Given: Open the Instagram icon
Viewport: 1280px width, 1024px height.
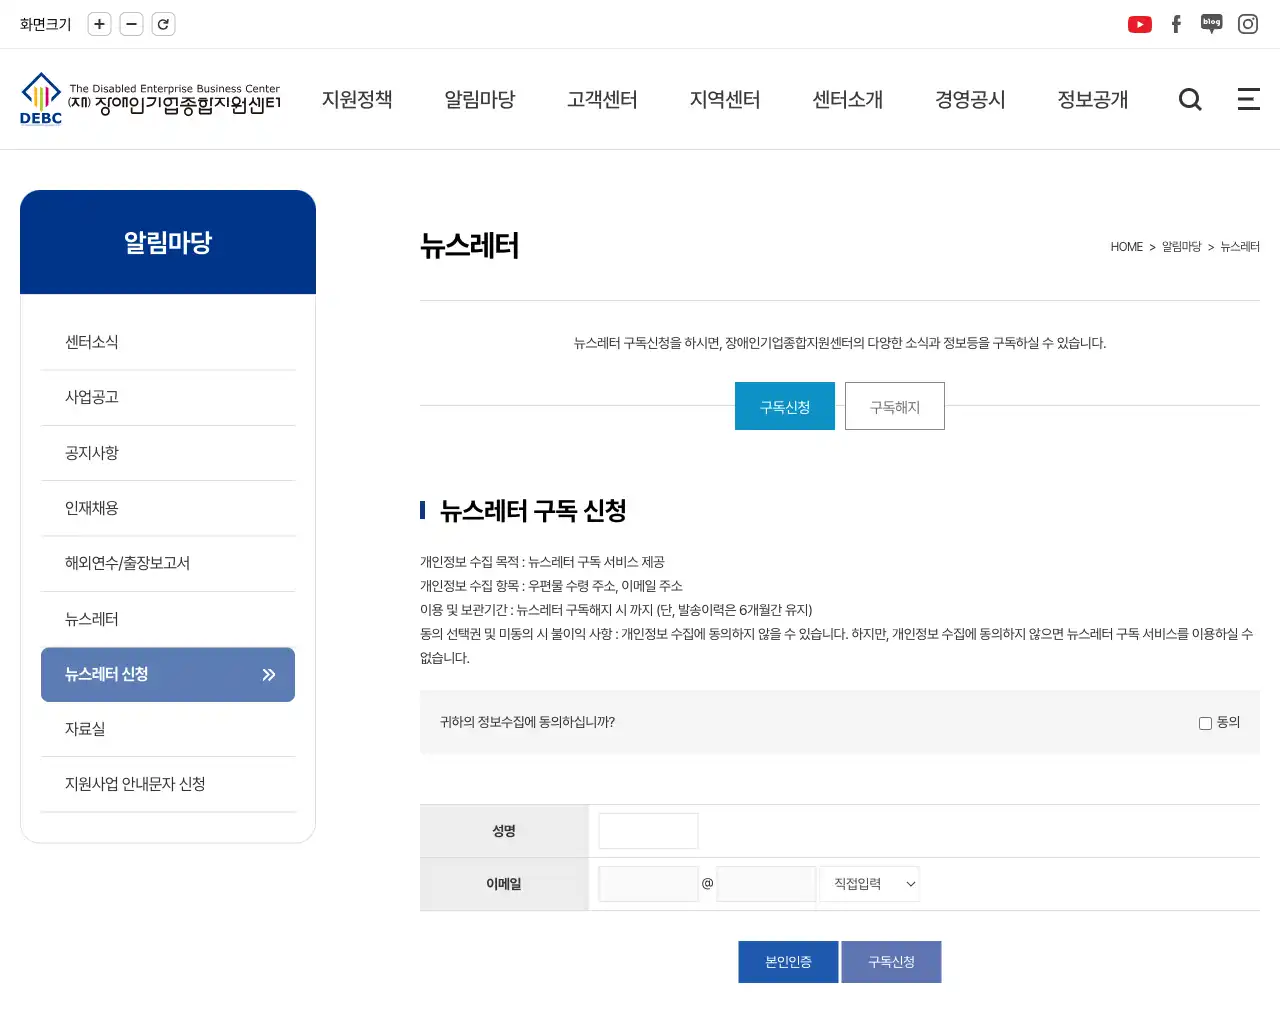Looking at the screenshot, I should tap(1248, 24).
